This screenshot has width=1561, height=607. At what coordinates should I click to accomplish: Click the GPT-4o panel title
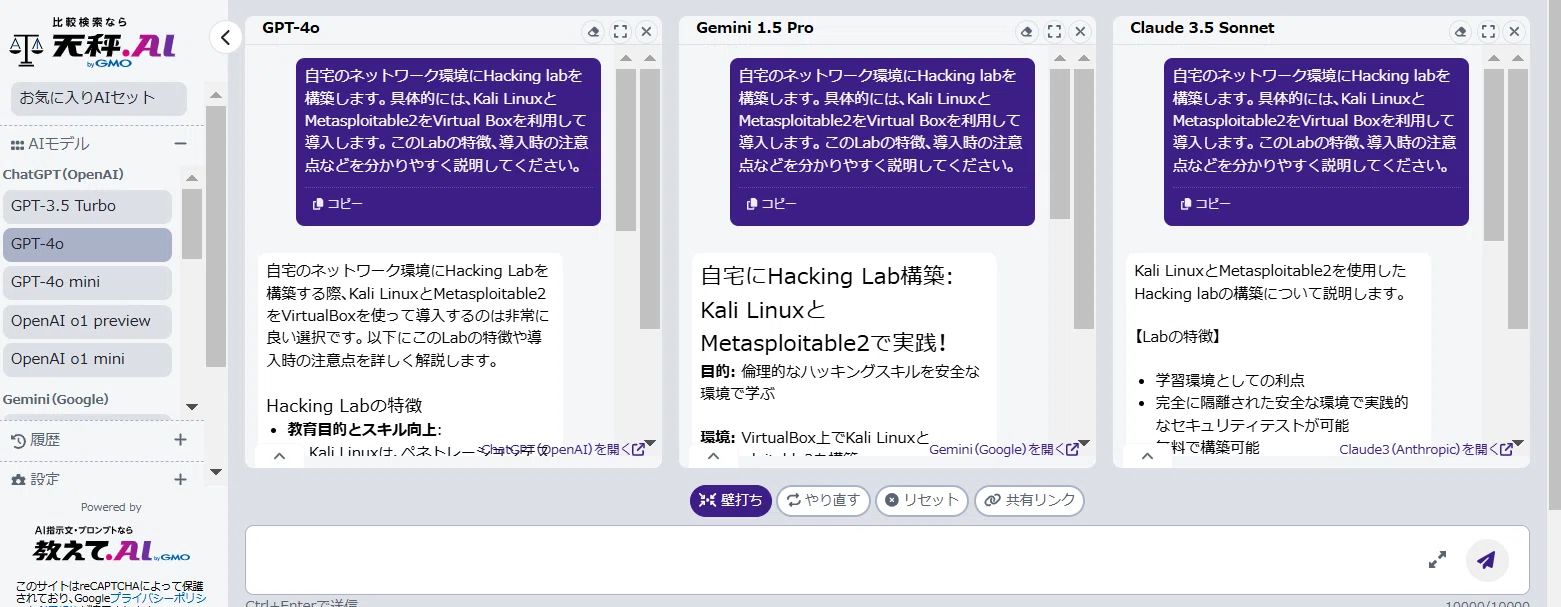click(x=291, y=28)
